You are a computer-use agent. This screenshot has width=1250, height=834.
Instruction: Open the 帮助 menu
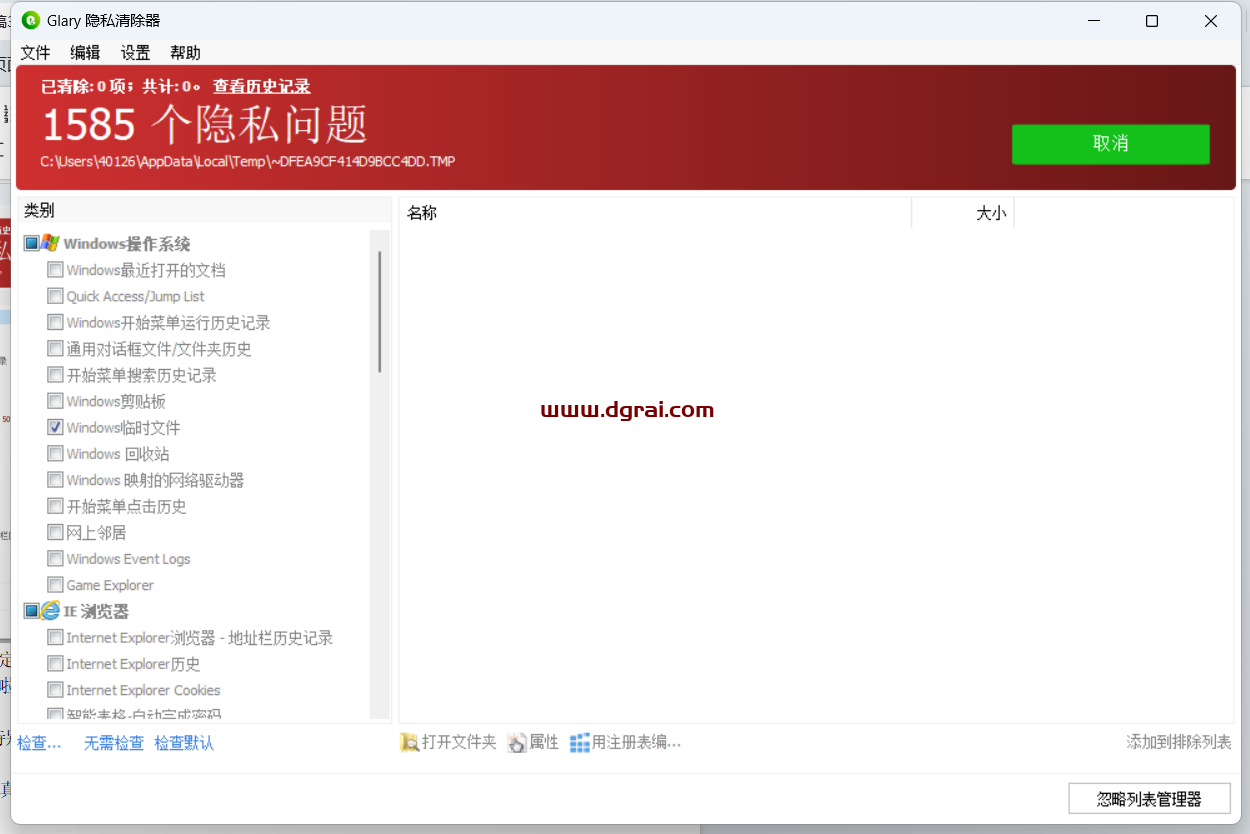(185, 53)
